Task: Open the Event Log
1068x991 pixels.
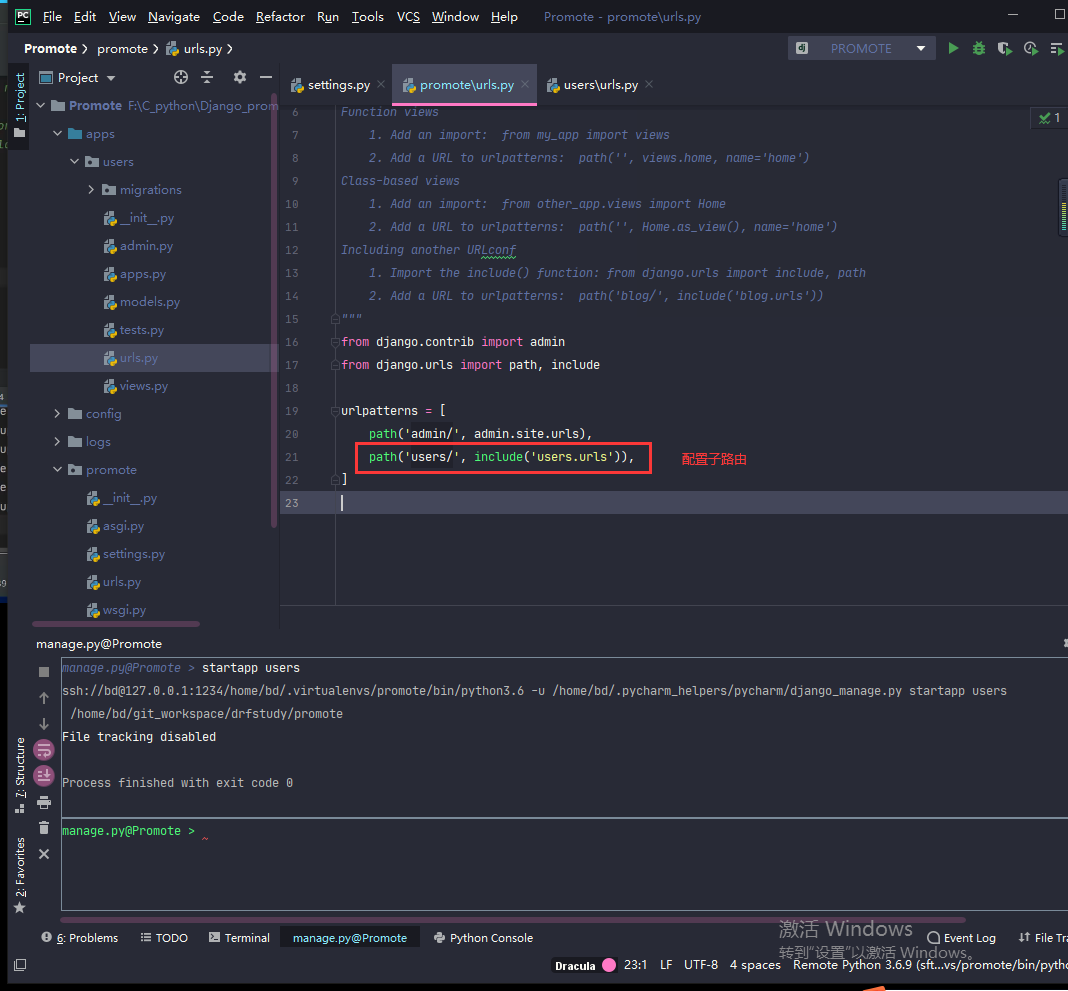Action: point(961,938)
